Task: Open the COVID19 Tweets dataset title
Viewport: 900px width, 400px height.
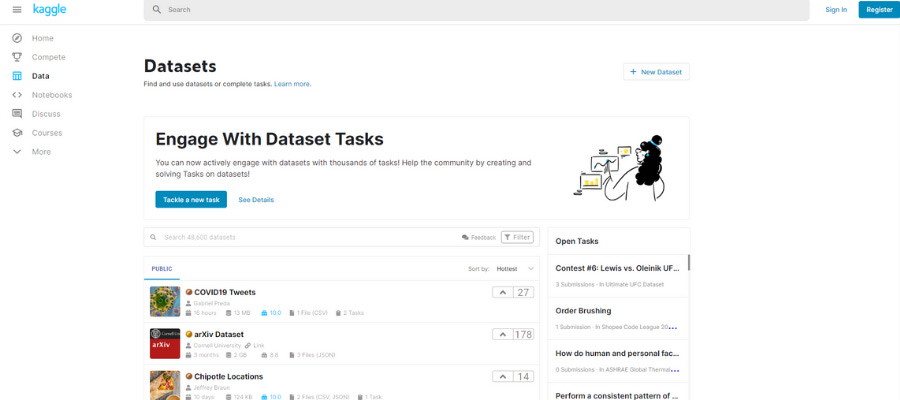Action: (225, 292)
